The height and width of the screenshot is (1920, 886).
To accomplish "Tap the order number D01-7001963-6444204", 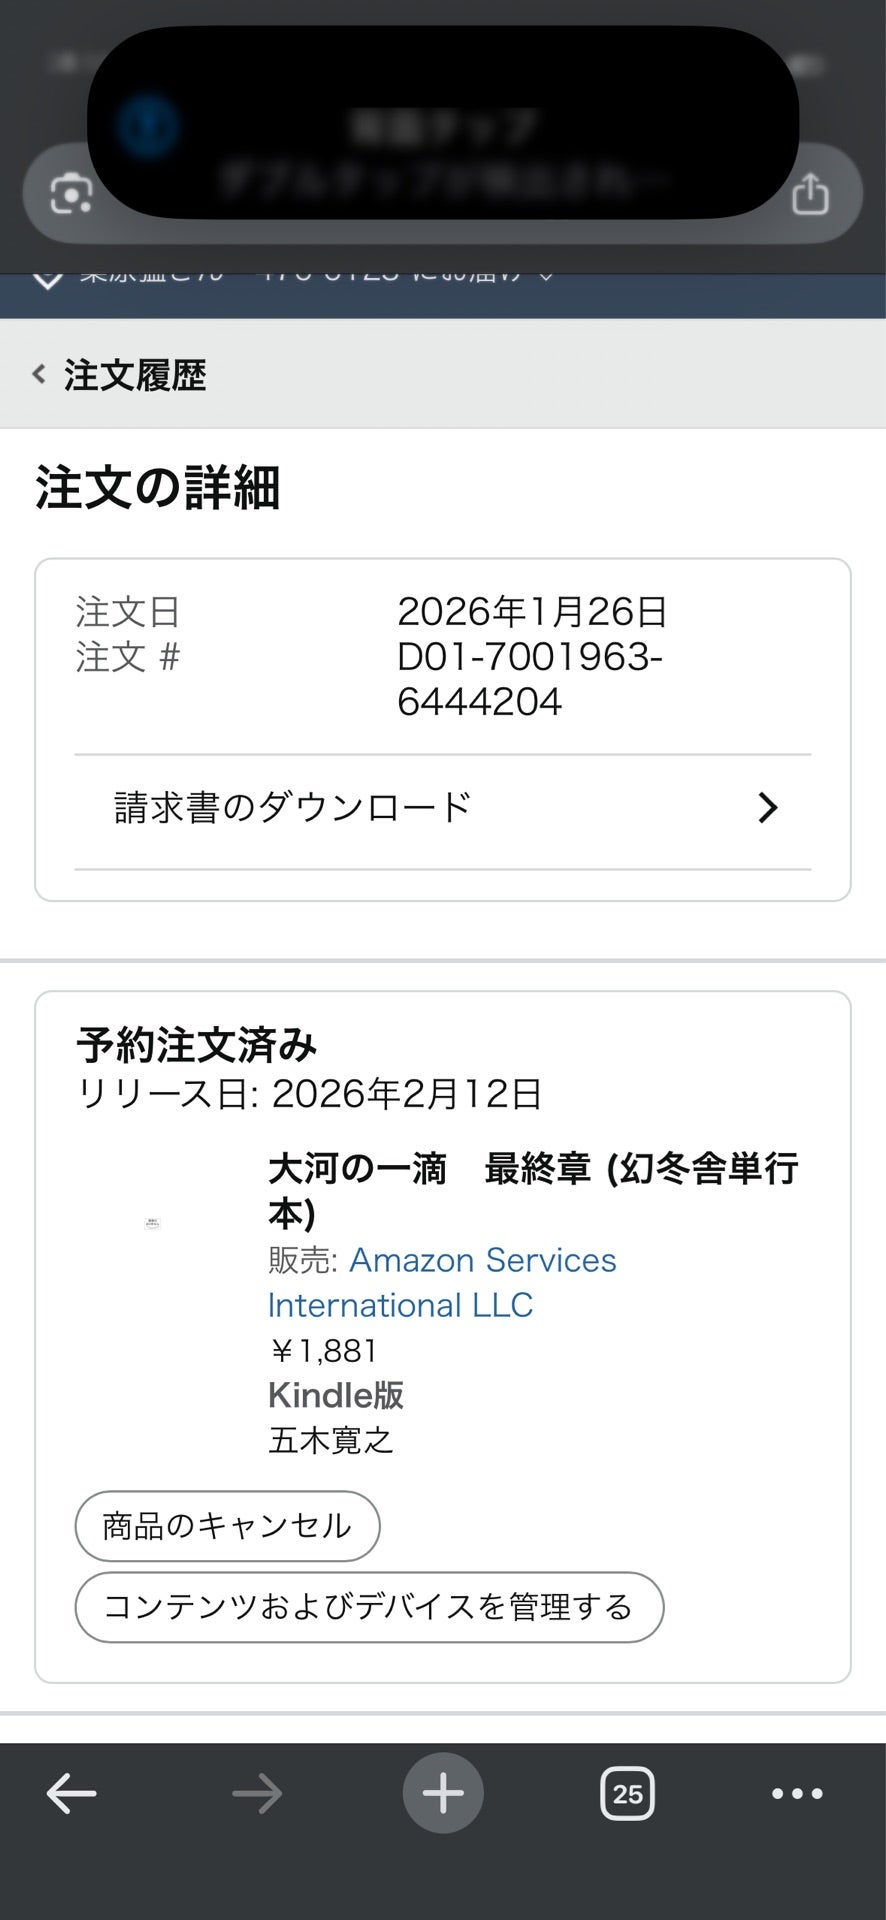I will (x=530, y=679).
